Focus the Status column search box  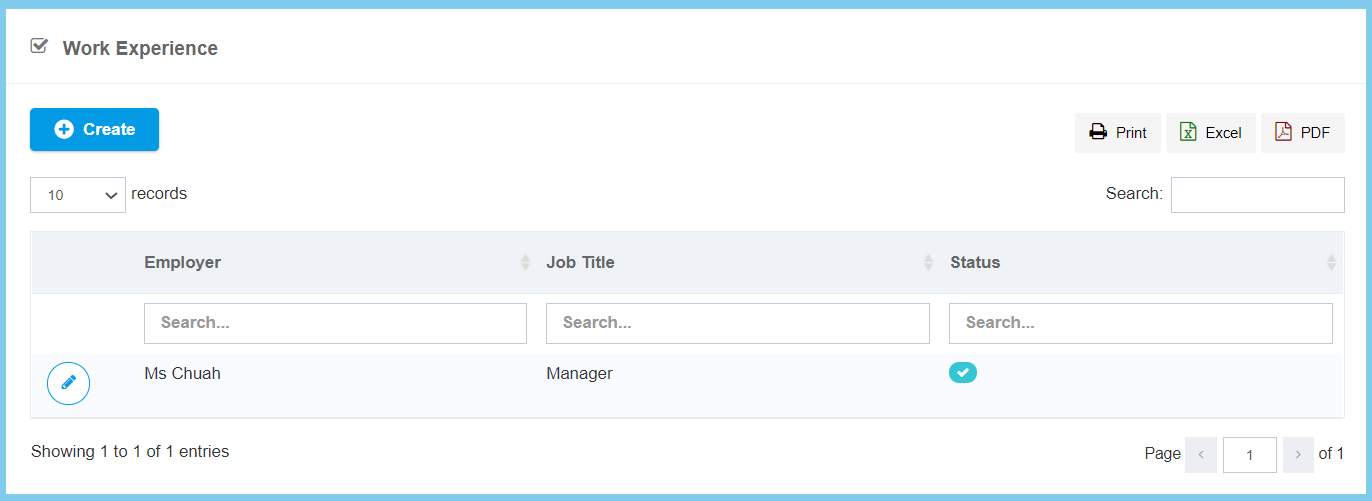click(x=1140, y=324)
